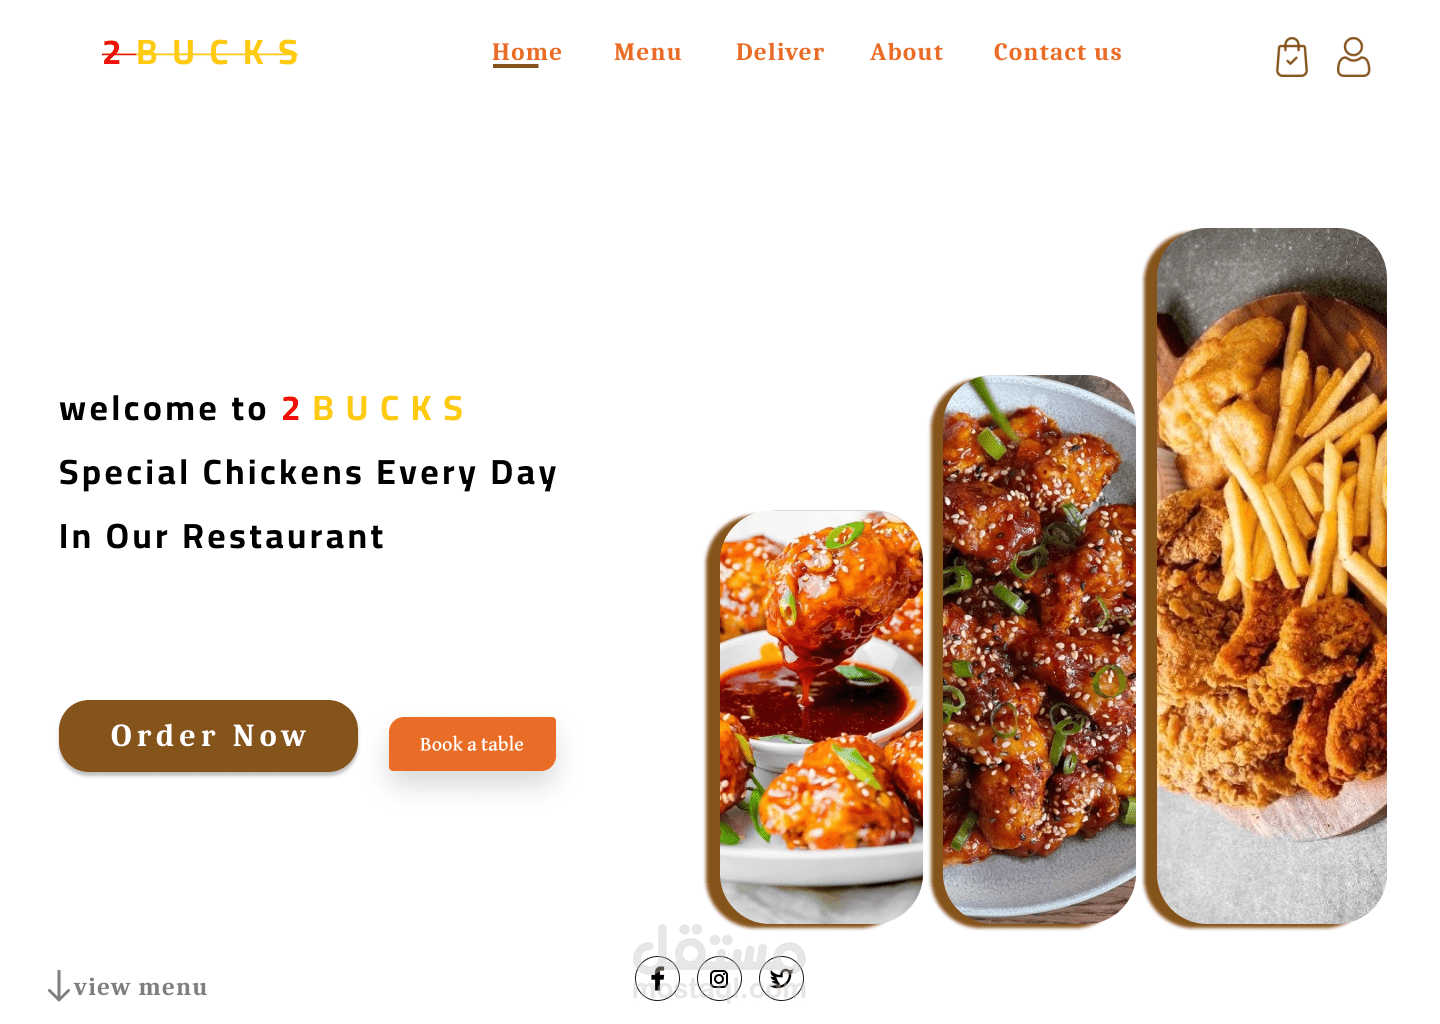Open the Twitter bird icon link
The height and width of the screenshot is (1024, 1440).
(781, 978)
